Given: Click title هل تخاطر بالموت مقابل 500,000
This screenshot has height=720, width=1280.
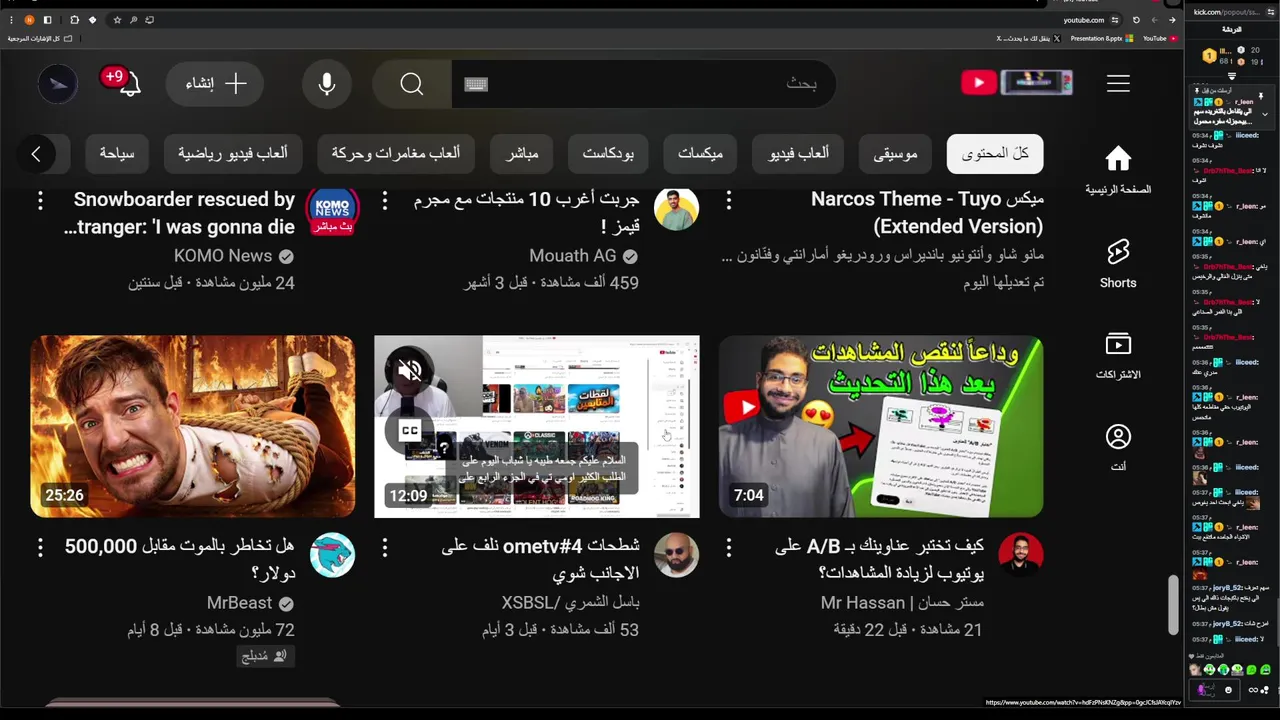Looking at the screenshot, I should tap(180, 559).
